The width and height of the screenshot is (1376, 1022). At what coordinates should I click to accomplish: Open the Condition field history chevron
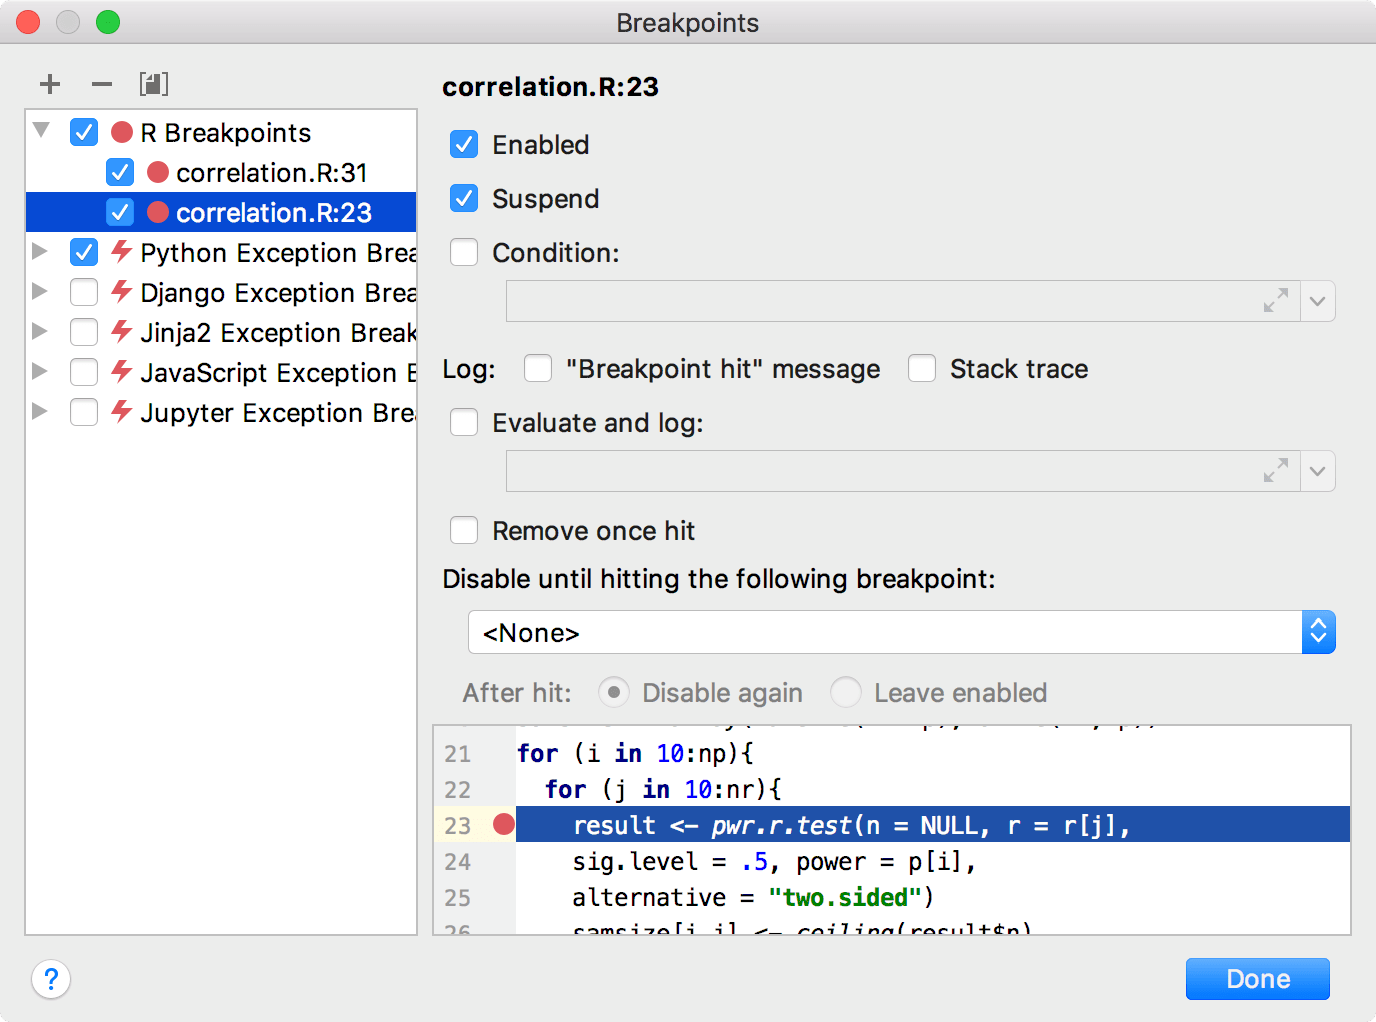pos(1318,300)
